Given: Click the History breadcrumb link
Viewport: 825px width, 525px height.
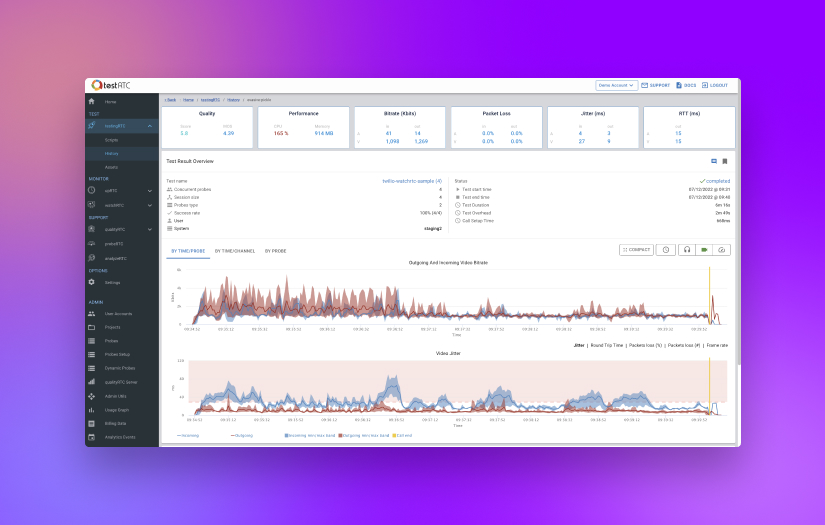Looking at the screenshot, I should tap(233, 99).
